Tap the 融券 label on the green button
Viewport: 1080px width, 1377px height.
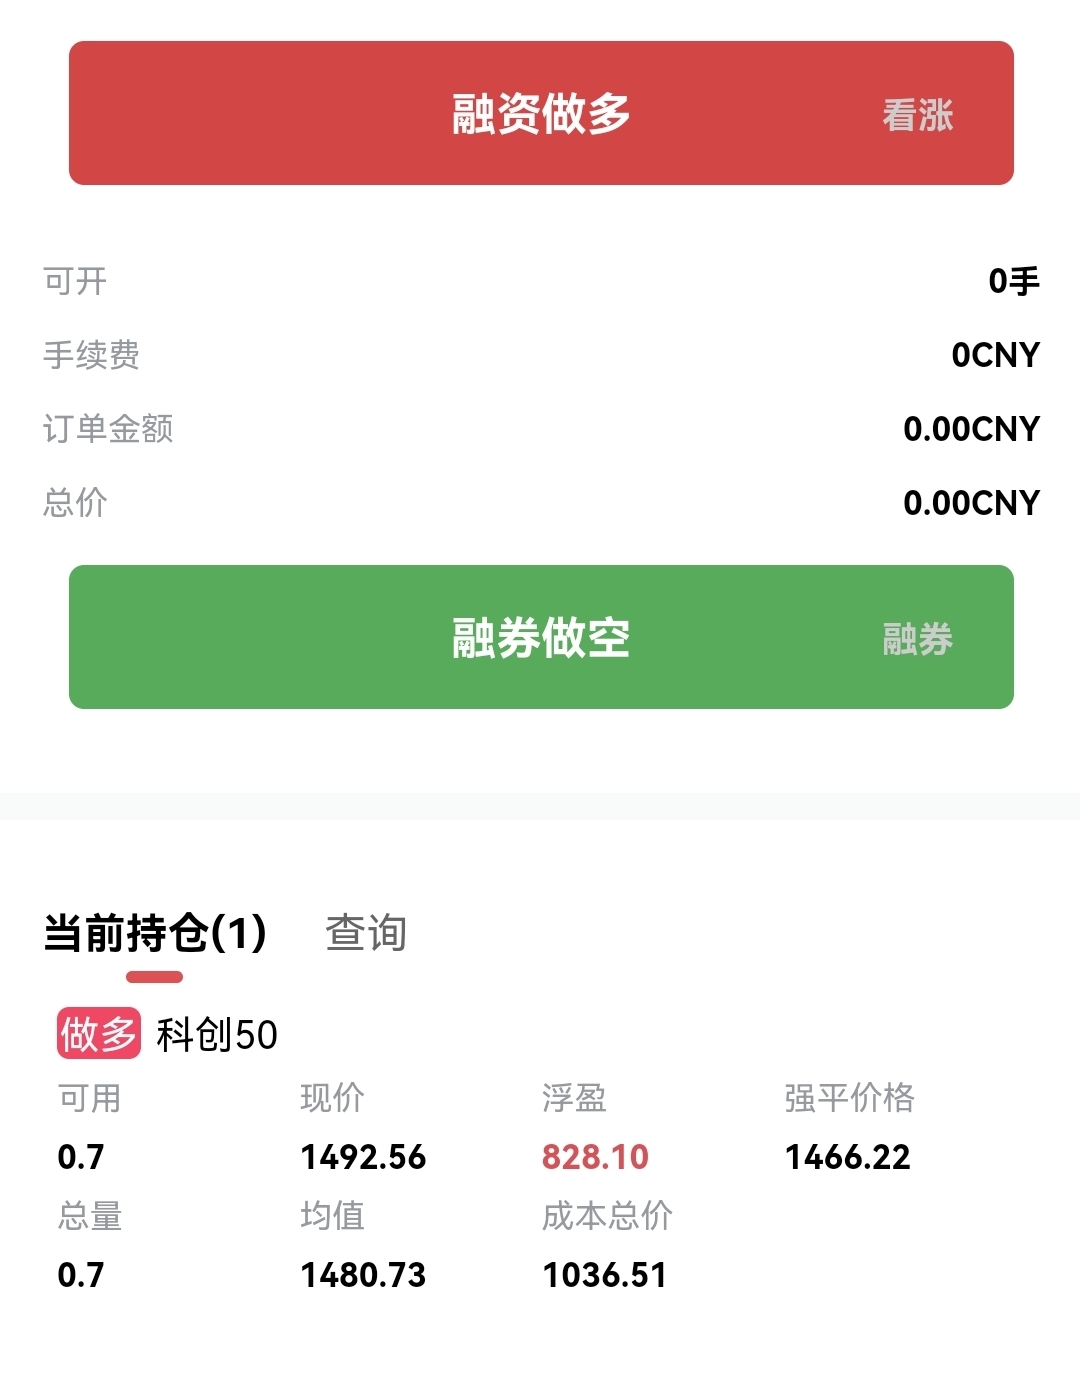917,639
